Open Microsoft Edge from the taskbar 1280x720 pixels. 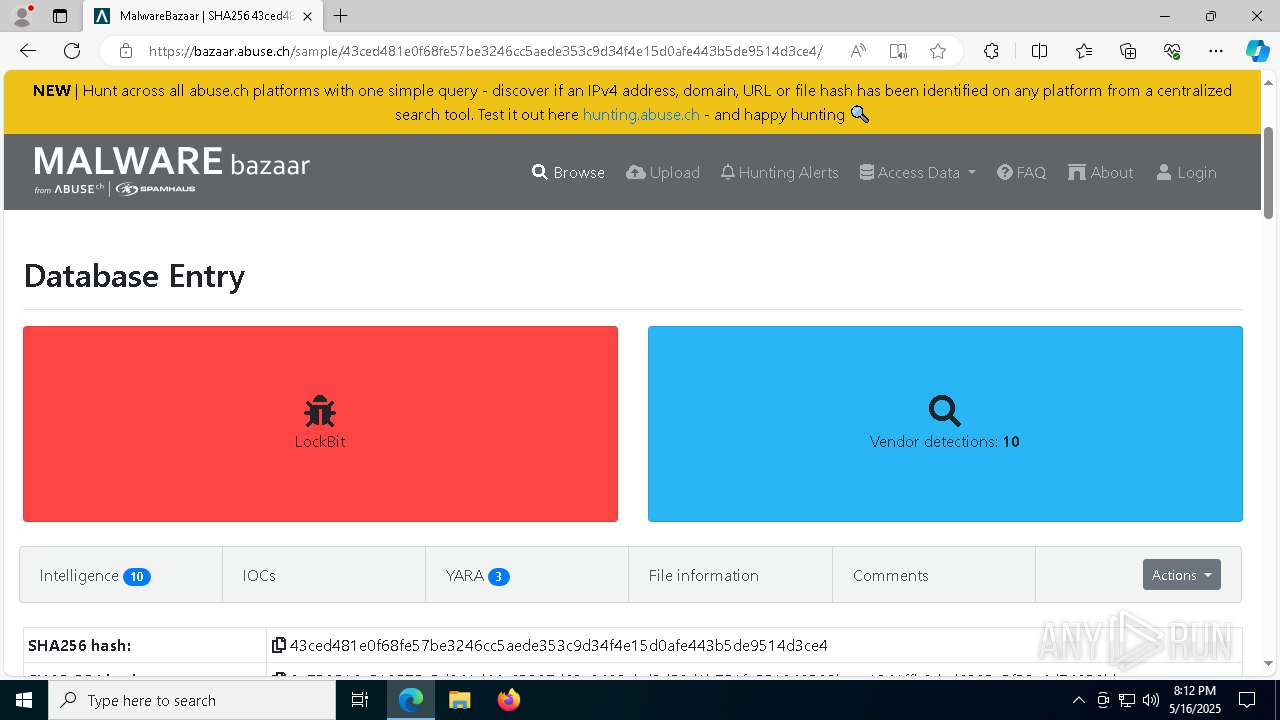click(x=411, y=700)
